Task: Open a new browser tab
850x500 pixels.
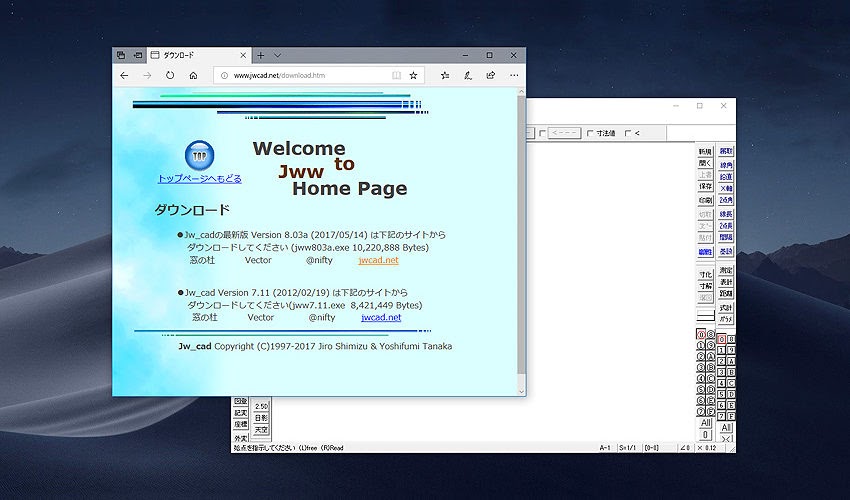Action: [261, 55]
